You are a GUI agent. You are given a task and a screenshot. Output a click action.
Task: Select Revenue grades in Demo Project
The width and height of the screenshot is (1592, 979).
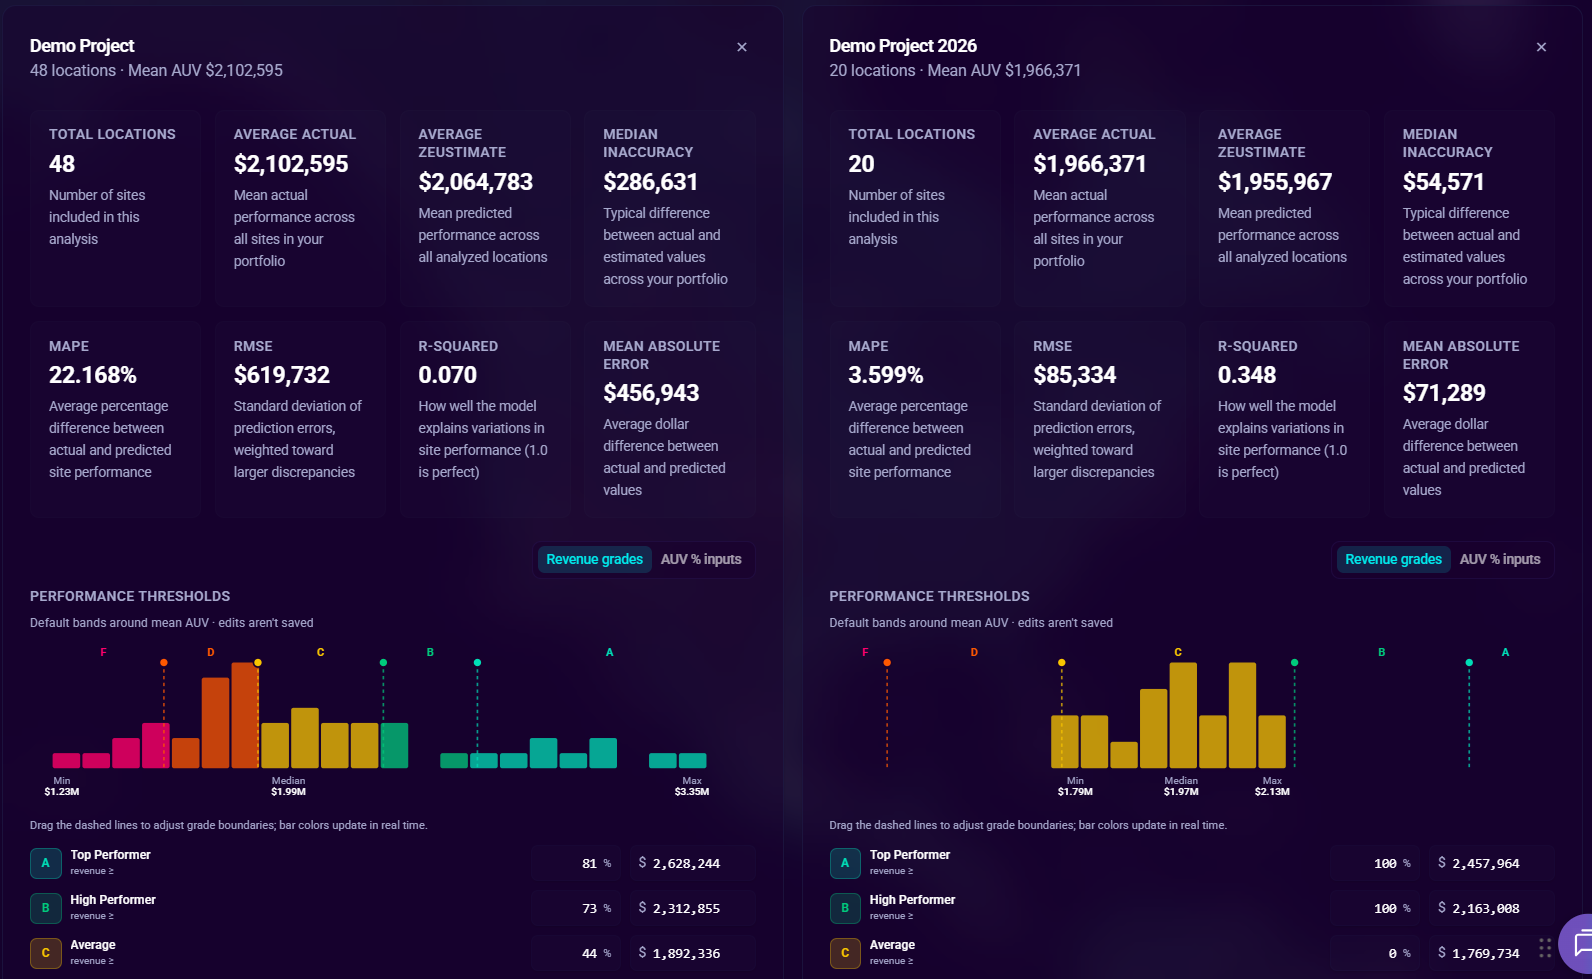[x=594, y=559]
